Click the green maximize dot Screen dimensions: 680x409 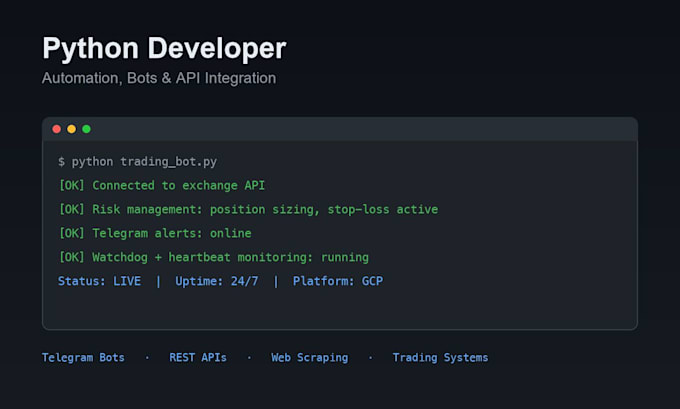(86, 129)
